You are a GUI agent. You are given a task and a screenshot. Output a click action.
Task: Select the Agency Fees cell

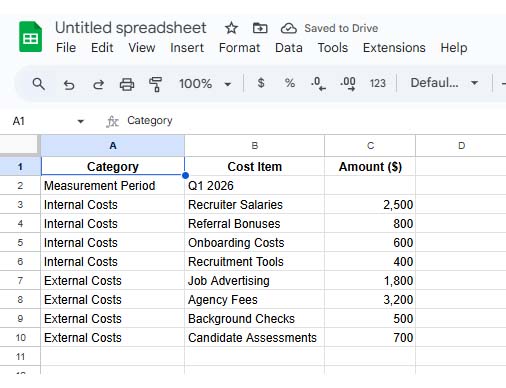coord(254,299)
